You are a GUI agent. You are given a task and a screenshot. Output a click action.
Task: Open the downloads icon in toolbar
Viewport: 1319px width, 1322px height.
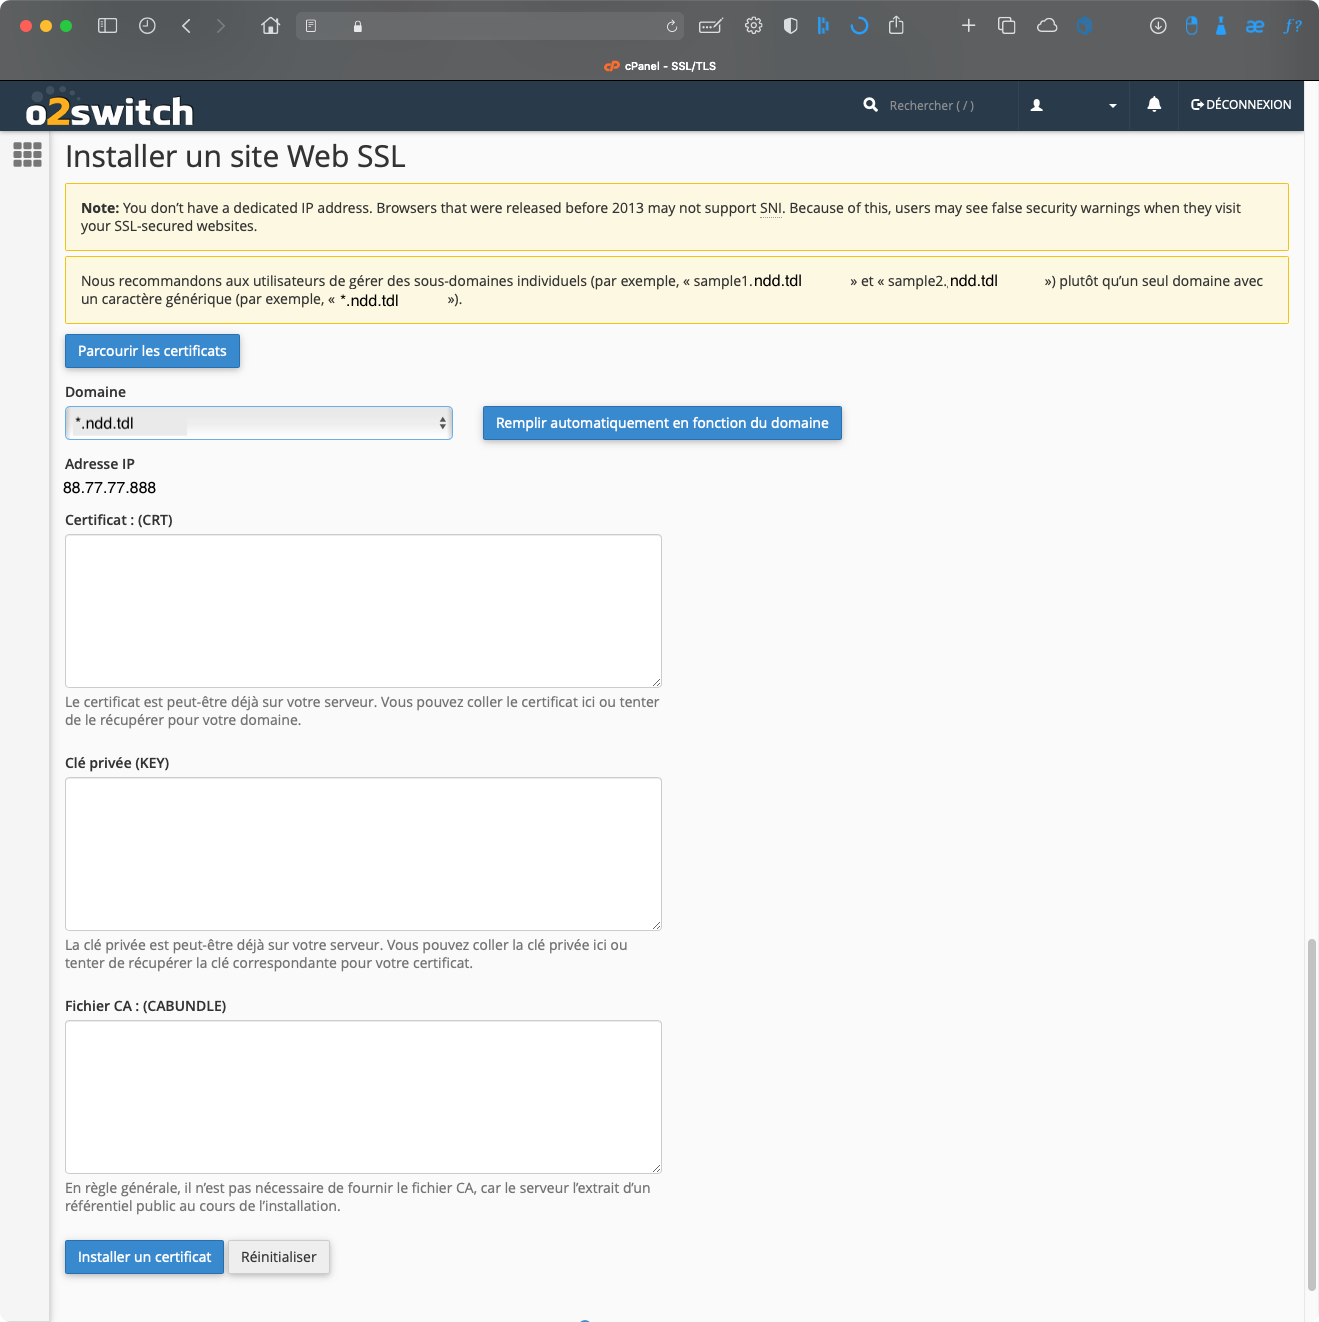pyautogui.click(x=1158, y=26)
